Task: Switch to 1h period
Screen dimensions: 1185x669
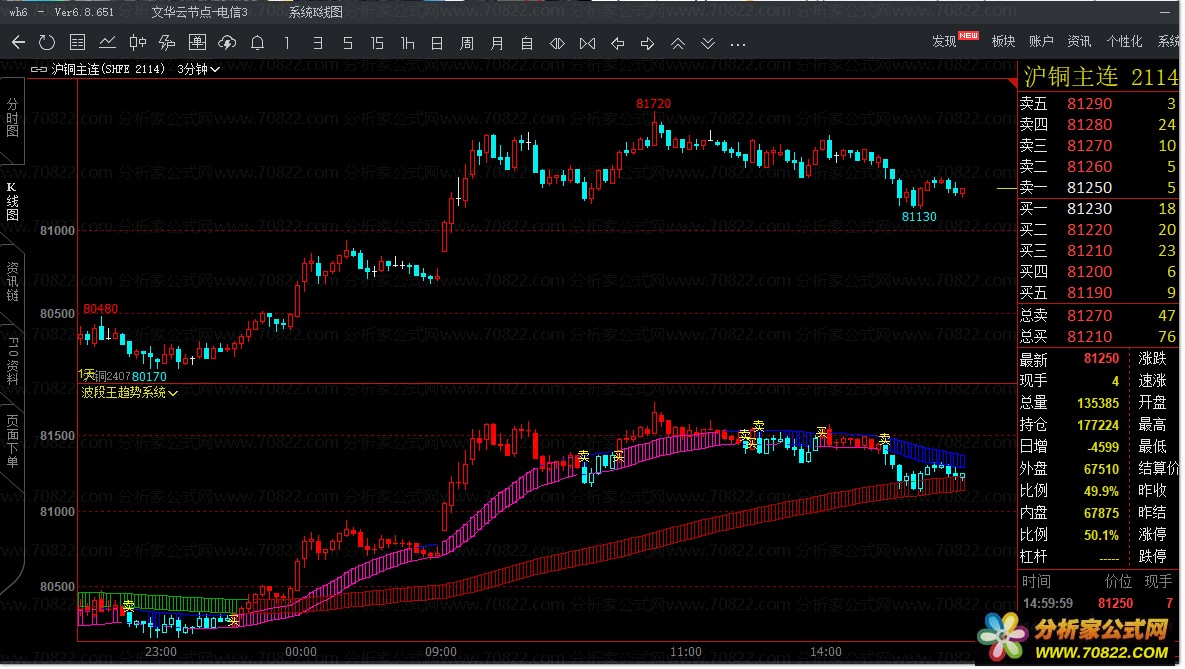Action: click(407, 43)
